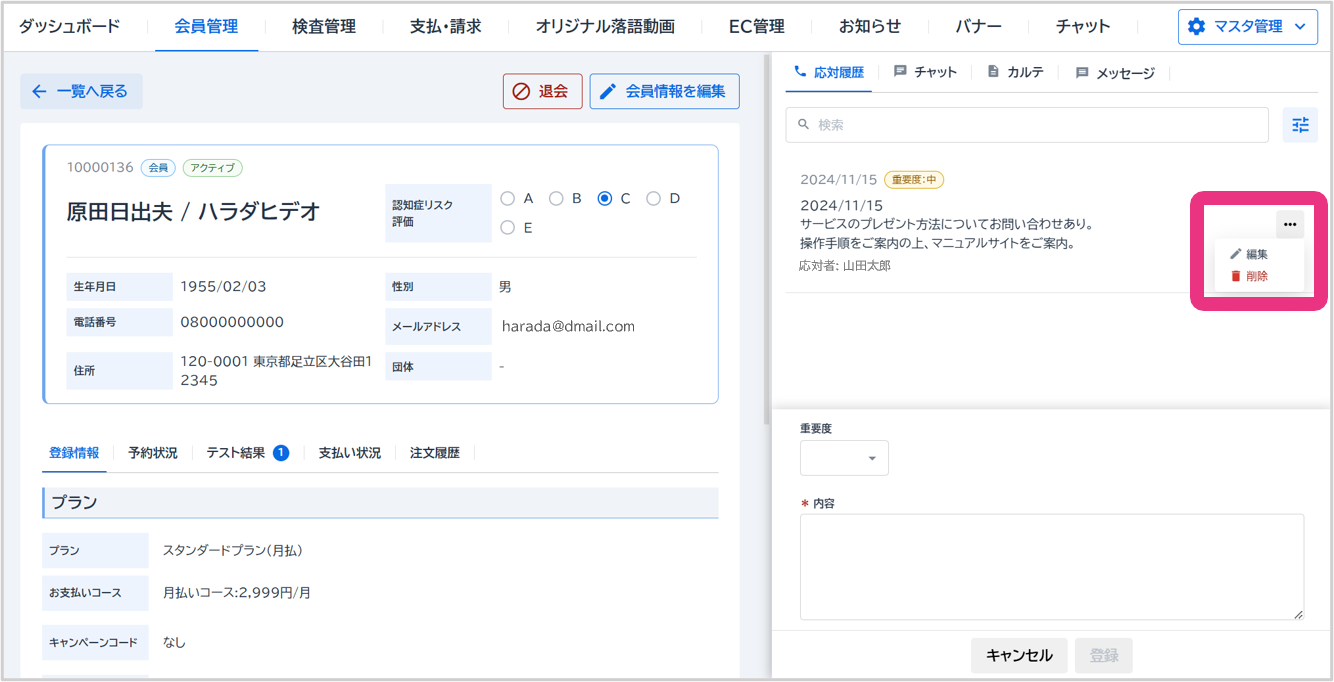Go back with 一覧へ戻る button

point(81,91)
